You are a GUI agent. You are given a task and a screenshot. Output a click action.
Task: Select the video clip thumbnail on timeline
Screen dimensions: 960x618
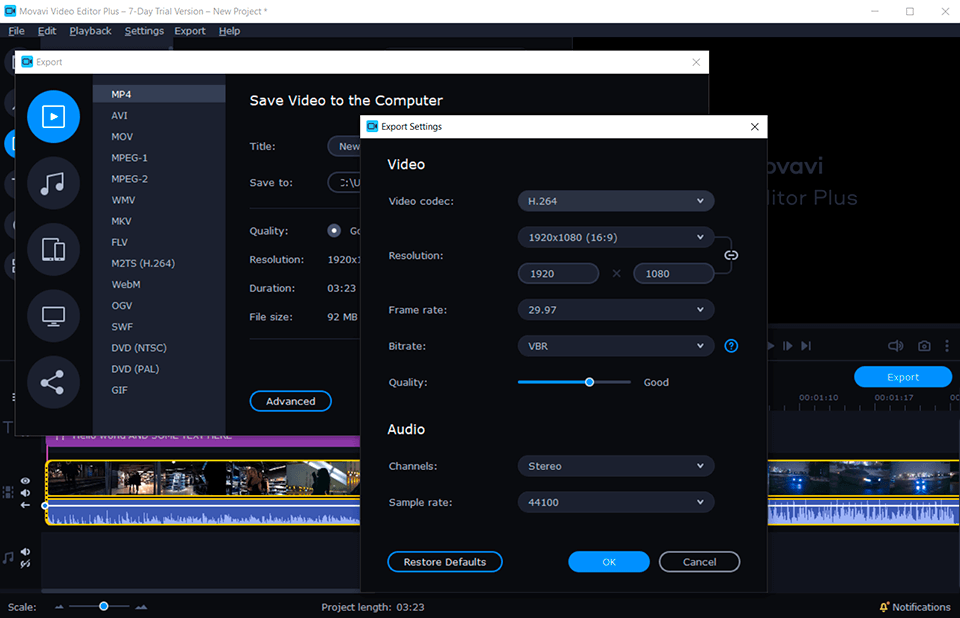(203, 478)
